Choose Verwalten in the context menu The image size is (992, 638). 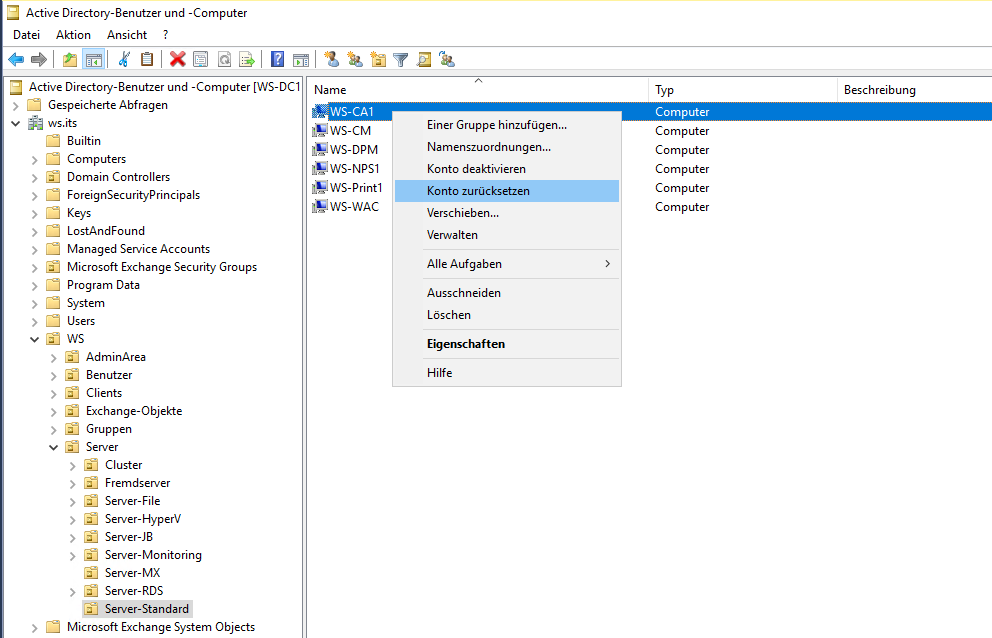click(x=507, y=235)
